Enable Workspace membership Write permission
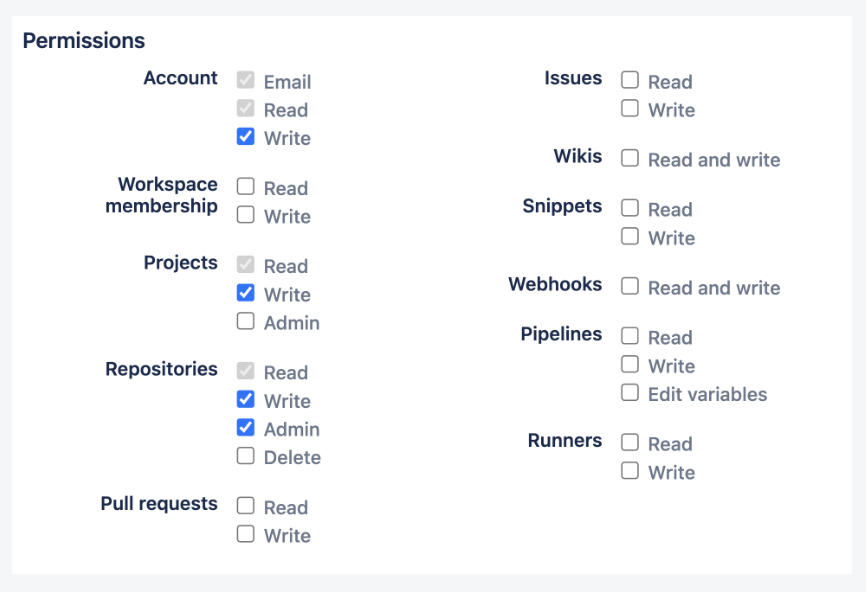866x592 pixels. 245,215
